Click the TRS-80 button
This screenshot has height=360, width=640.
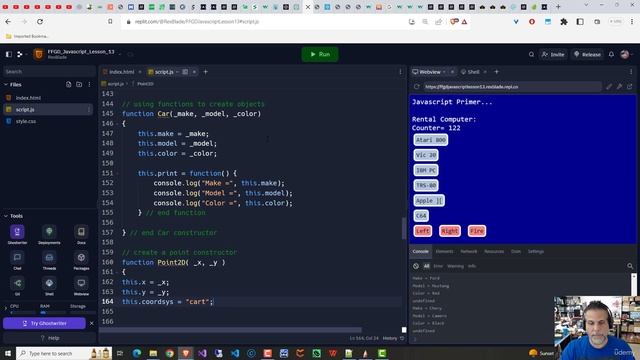tap(426, 185)
